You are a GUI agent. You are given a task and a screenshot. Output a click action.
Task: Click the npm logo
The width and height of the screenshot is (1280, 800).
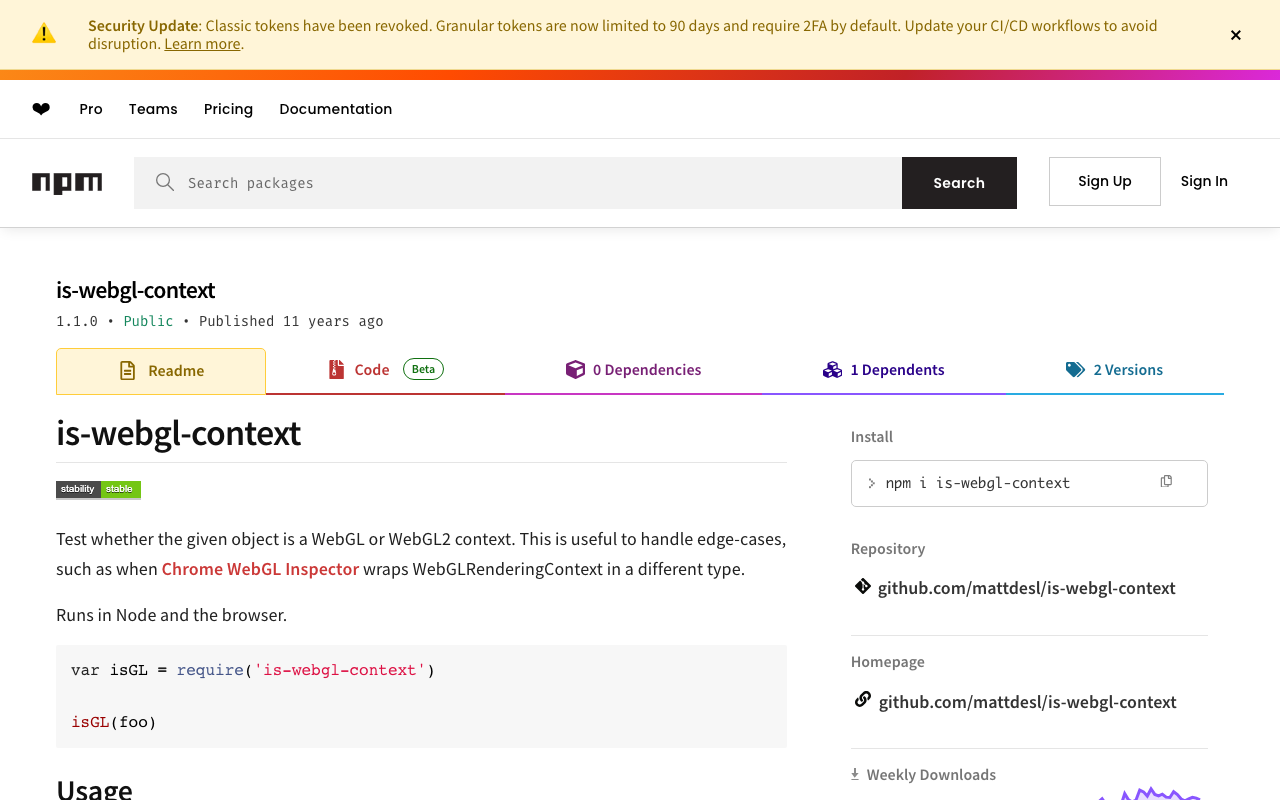pos(67,183)
